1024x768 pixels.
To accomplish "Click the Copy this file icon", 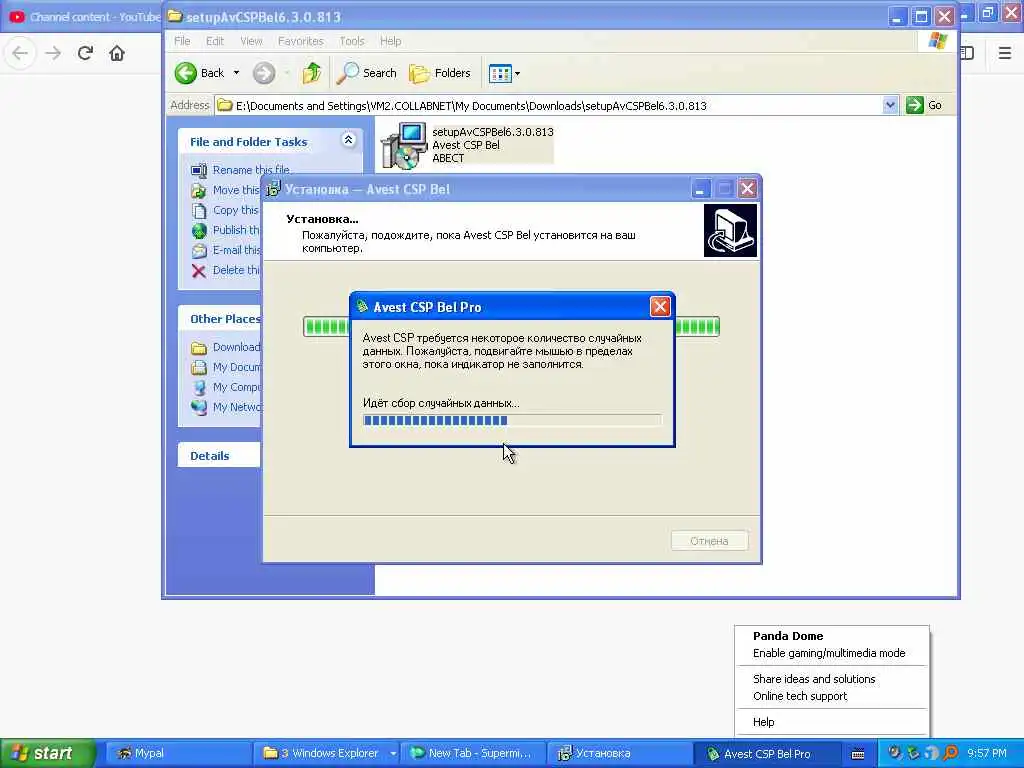I will (x=199, y=210).
